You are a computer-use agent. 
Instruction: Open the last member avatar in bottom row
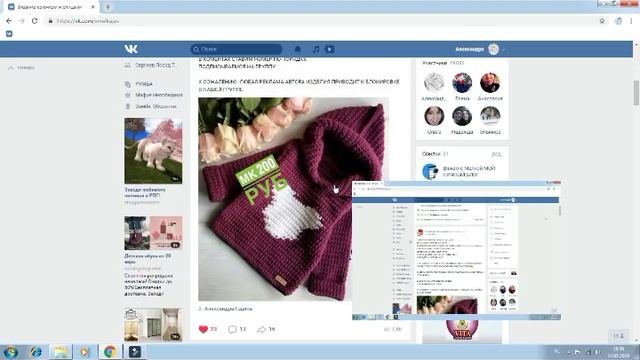coord(490,116)
